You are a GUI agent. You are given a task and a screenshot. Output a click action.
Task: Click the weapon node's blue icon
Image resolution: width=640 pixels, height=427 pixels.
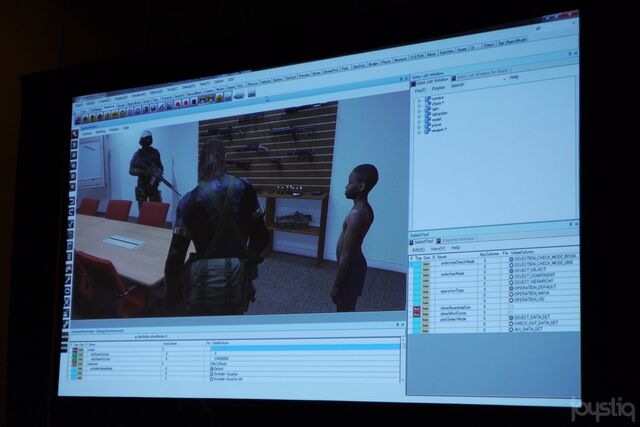(427, 131)
